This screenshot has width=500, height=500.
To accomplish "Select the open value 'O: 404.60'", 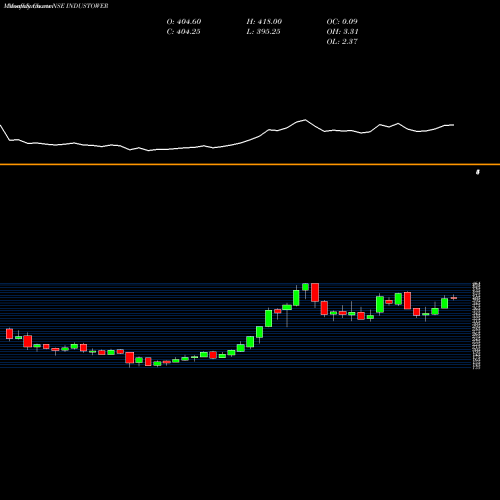I will [x=184, y=22].
